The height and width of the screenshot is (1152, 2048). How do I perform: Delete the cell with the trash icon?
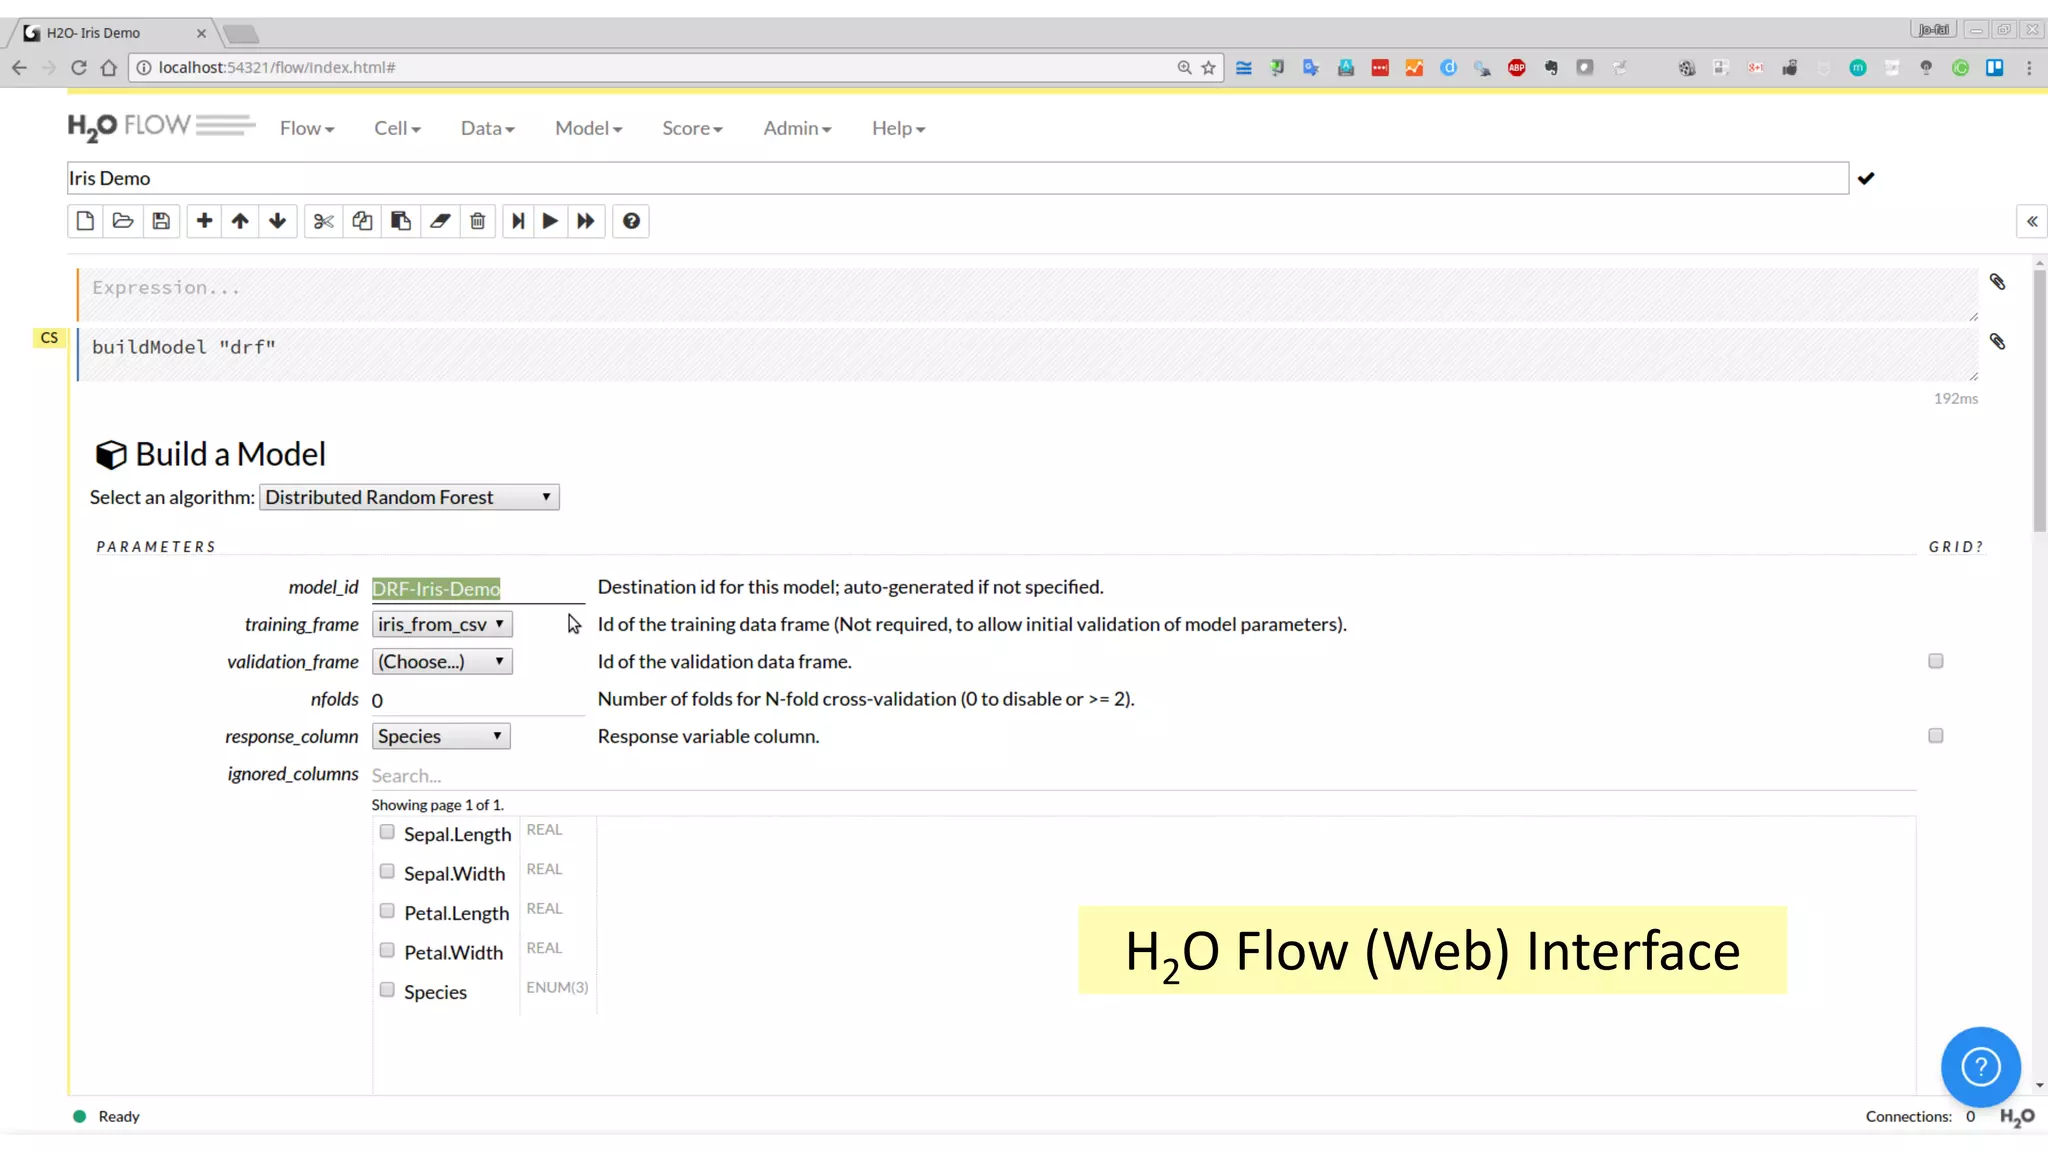478,221
